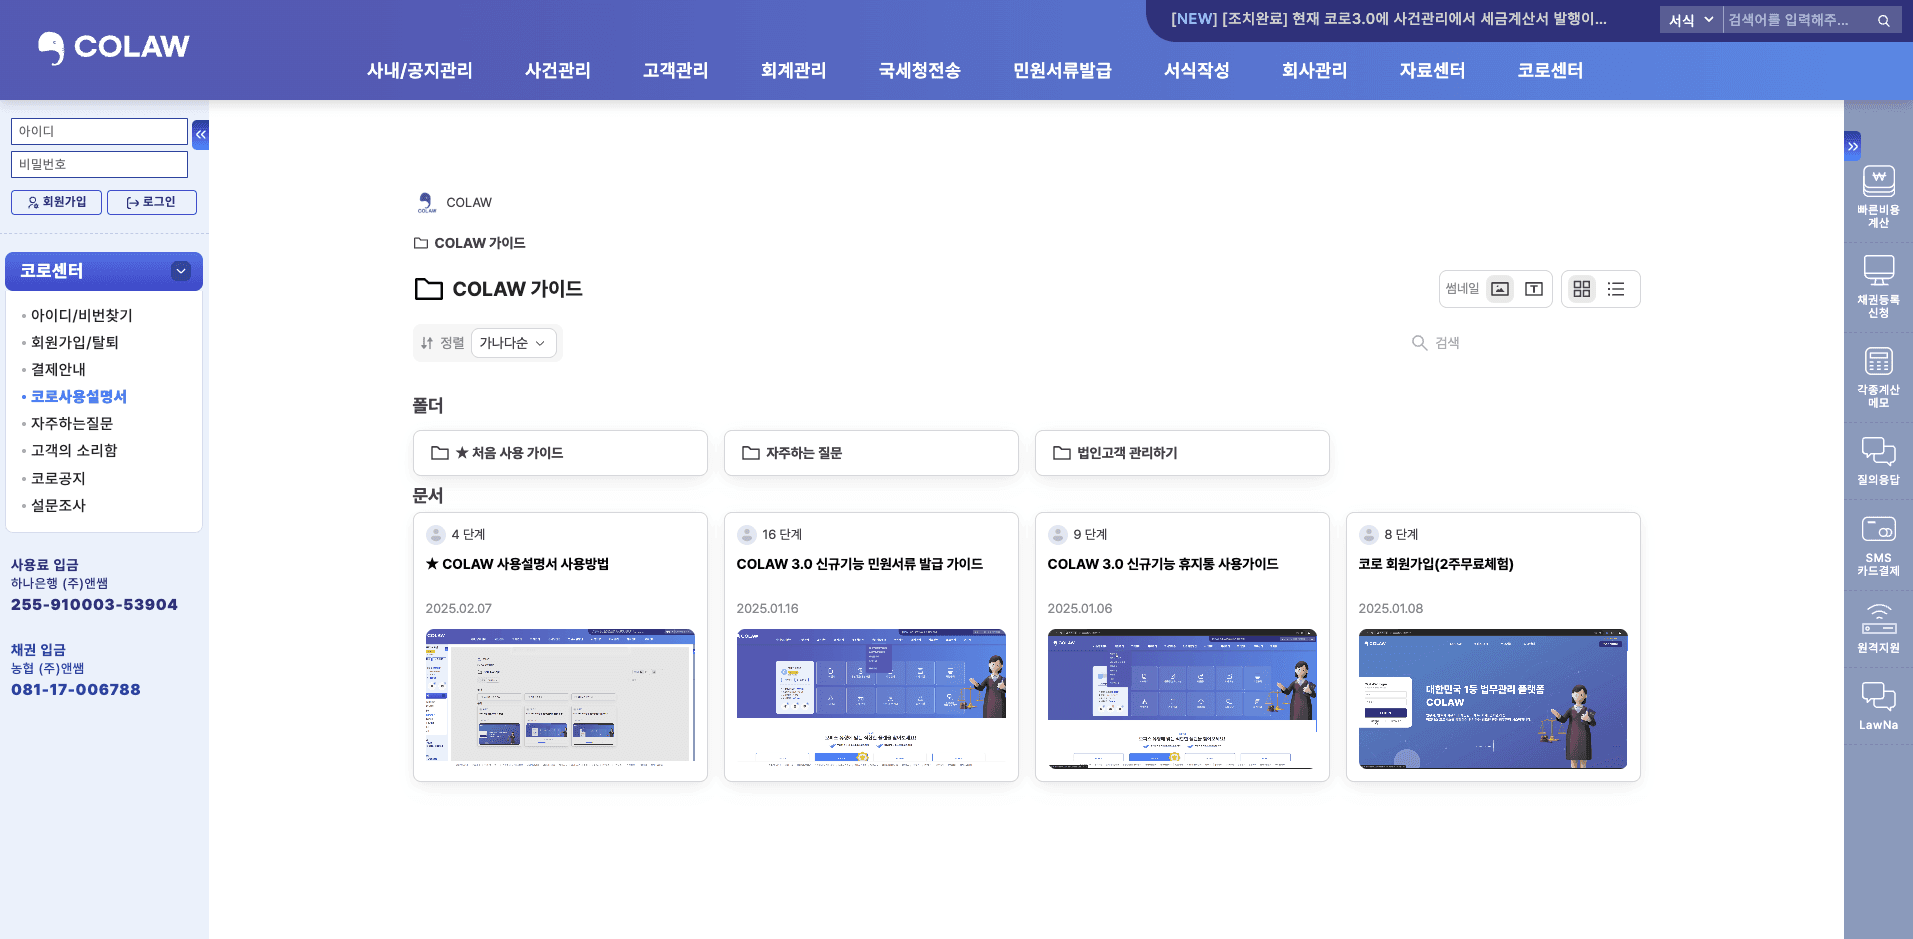
Task: Open the 빠른비용계산 quick tool
Action: tap(1878, 197)
